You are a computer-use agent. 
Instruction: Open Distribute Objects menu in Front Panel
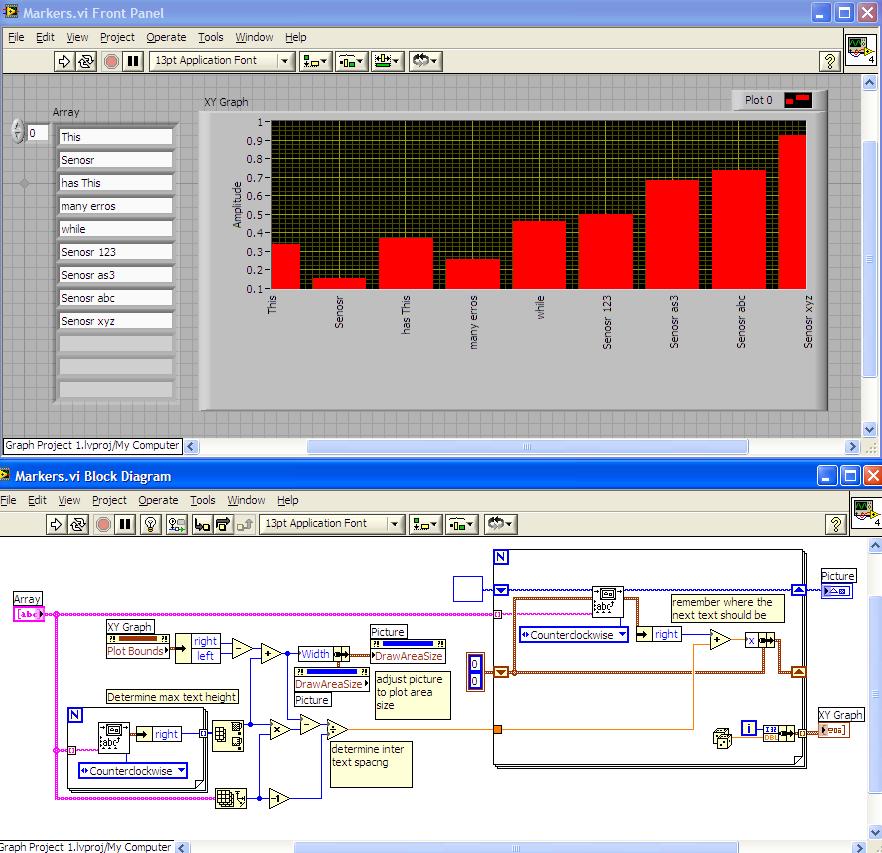352,61
